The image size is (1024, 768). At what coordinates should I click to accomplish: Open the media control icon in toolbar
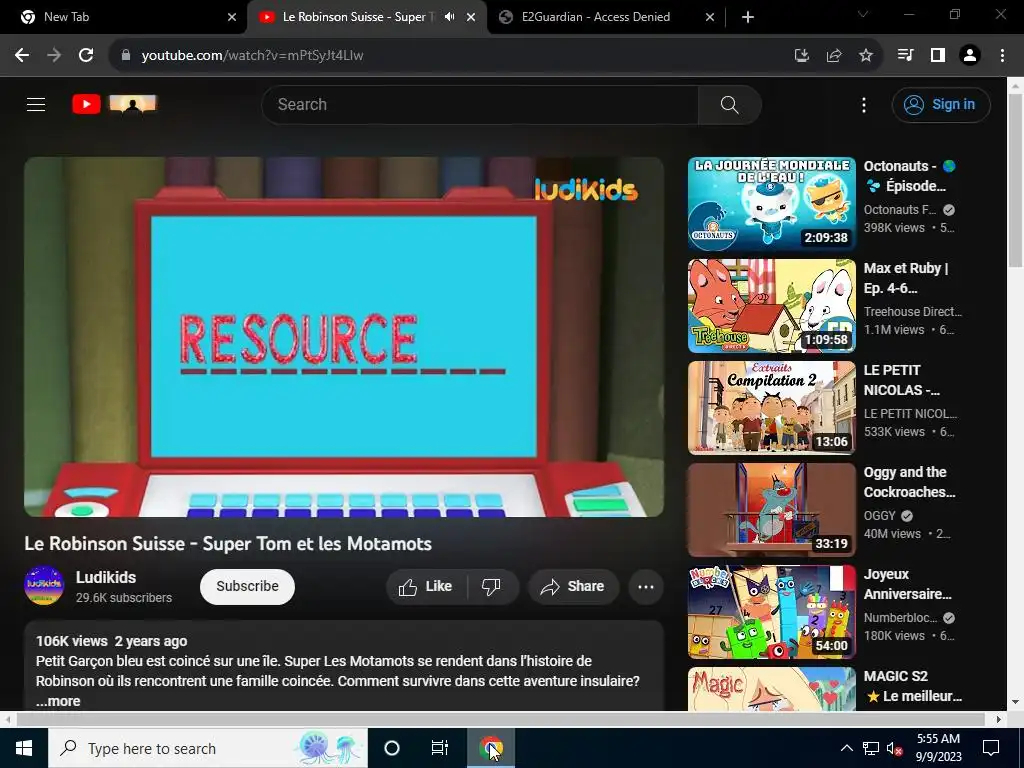(906, 56)
